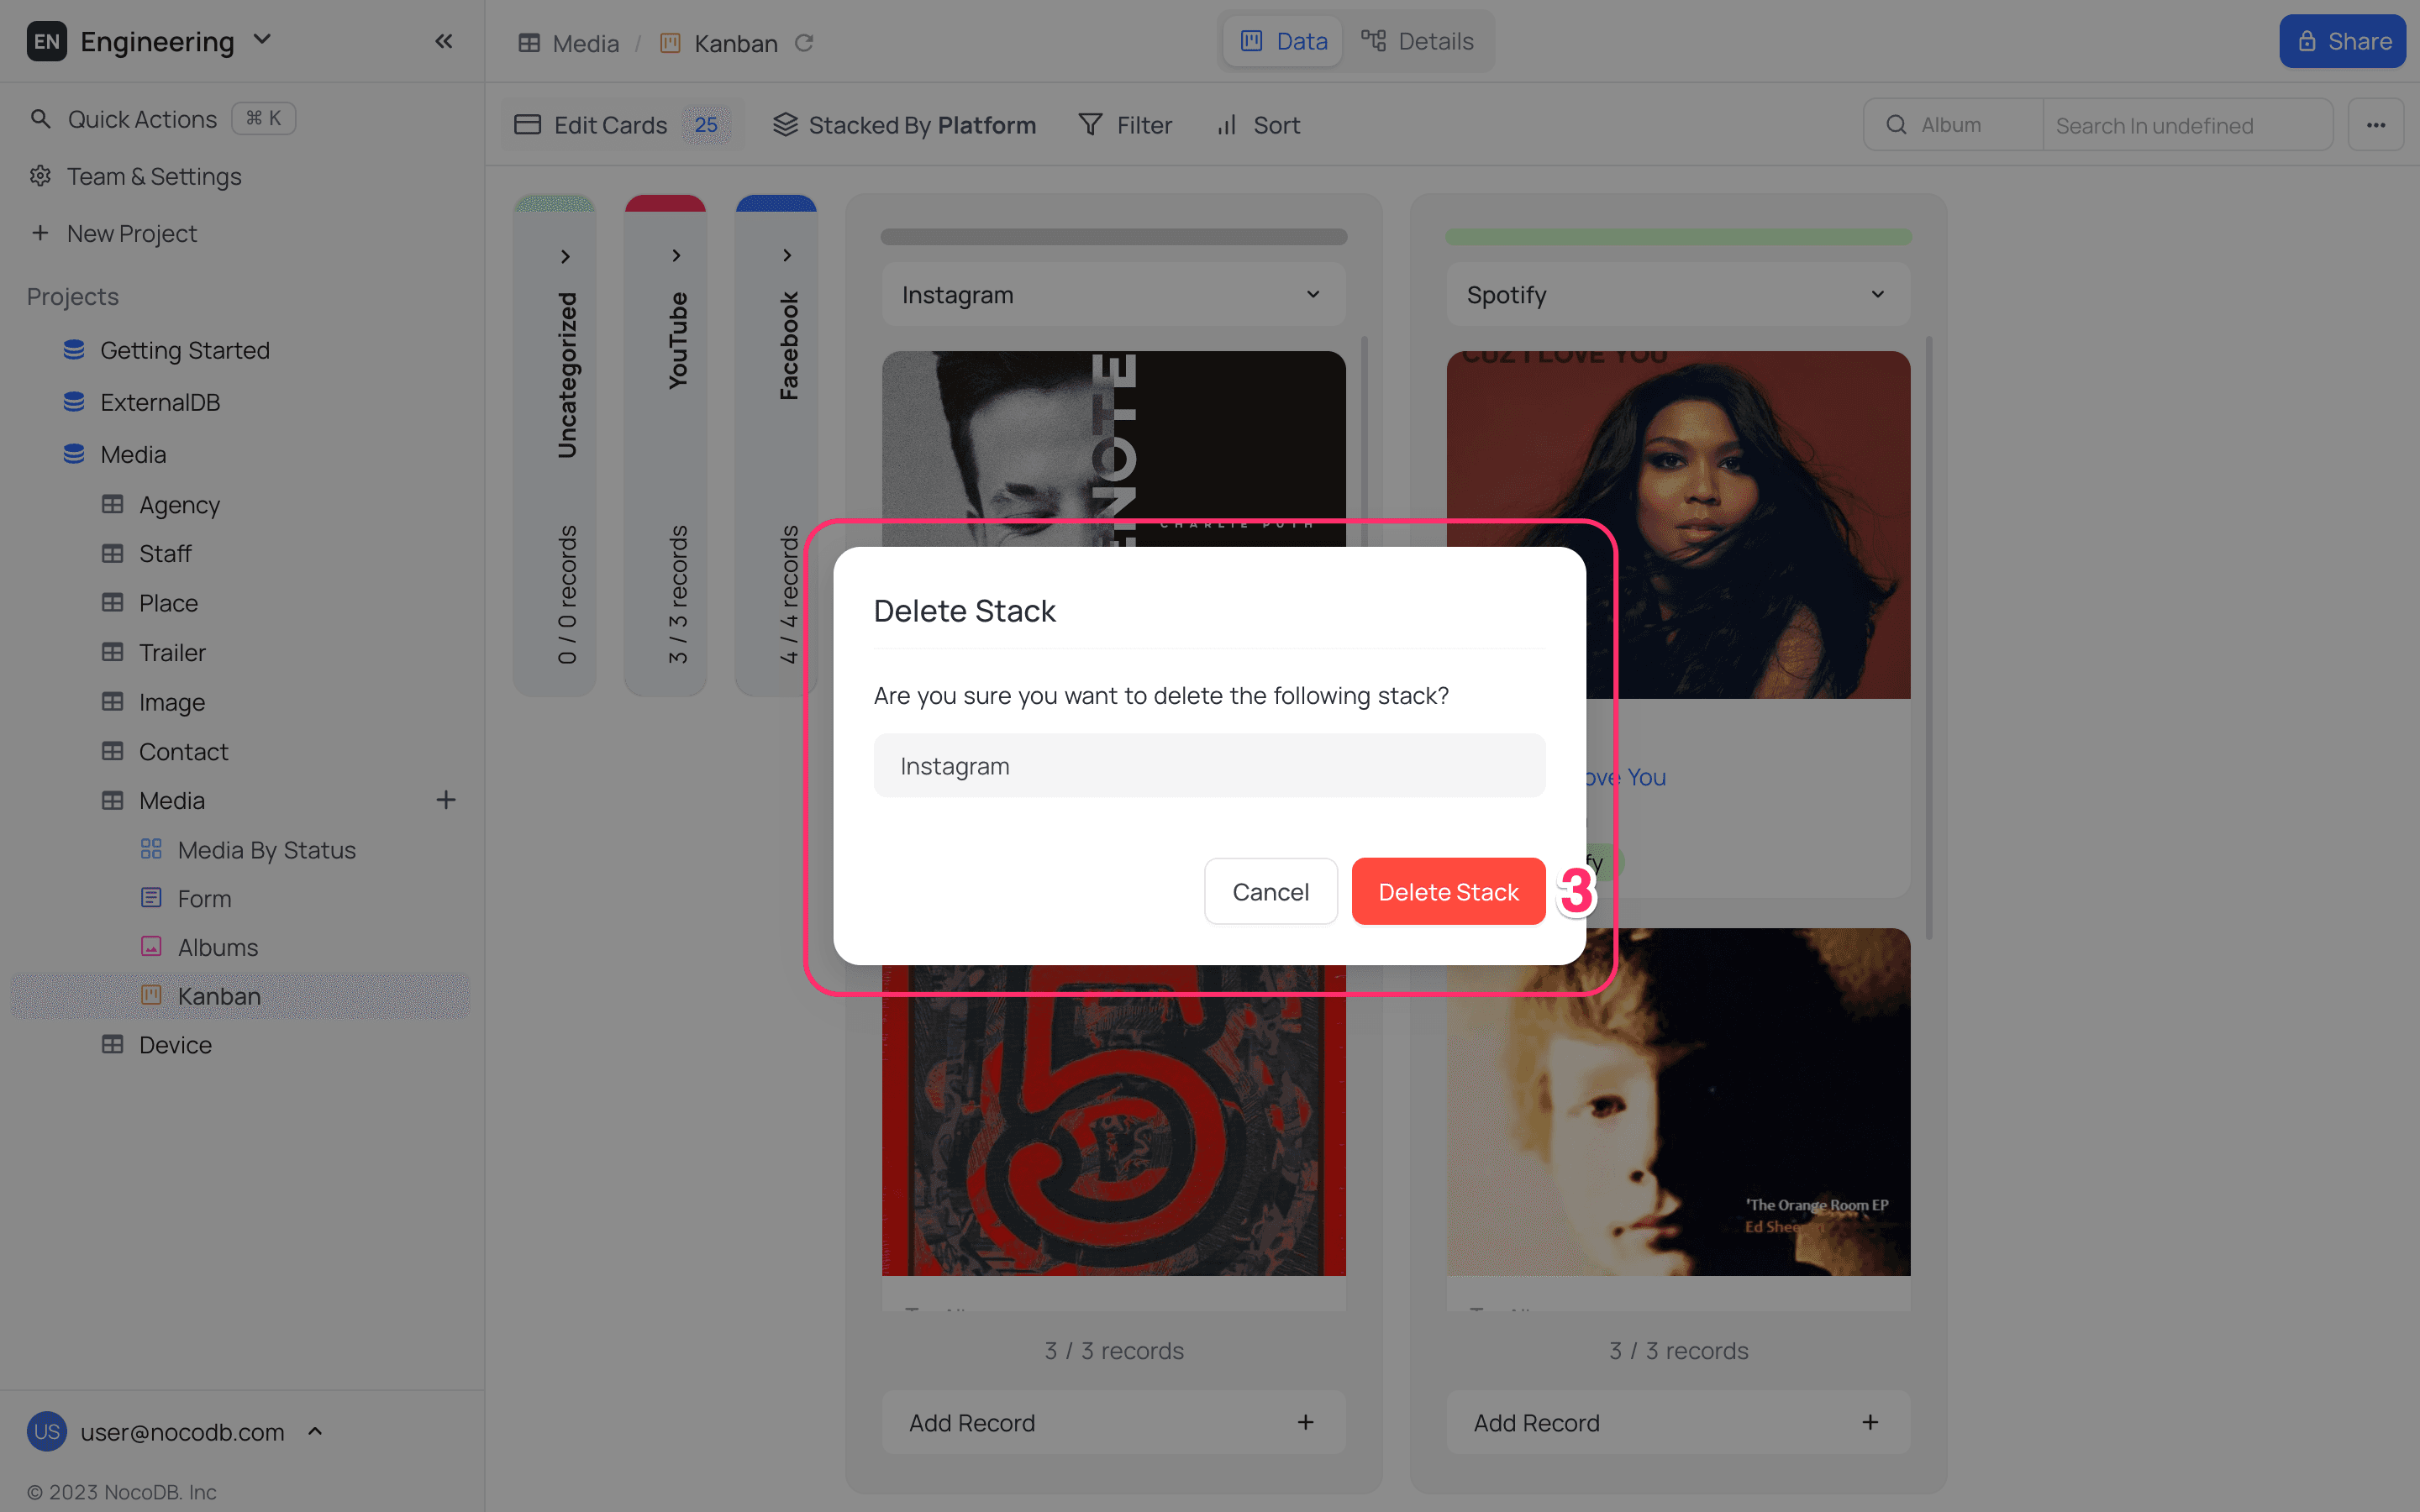2420x1512 pixels.
Task: Open the Spotify stack dropdown
Action: [x=1877, y=294]
